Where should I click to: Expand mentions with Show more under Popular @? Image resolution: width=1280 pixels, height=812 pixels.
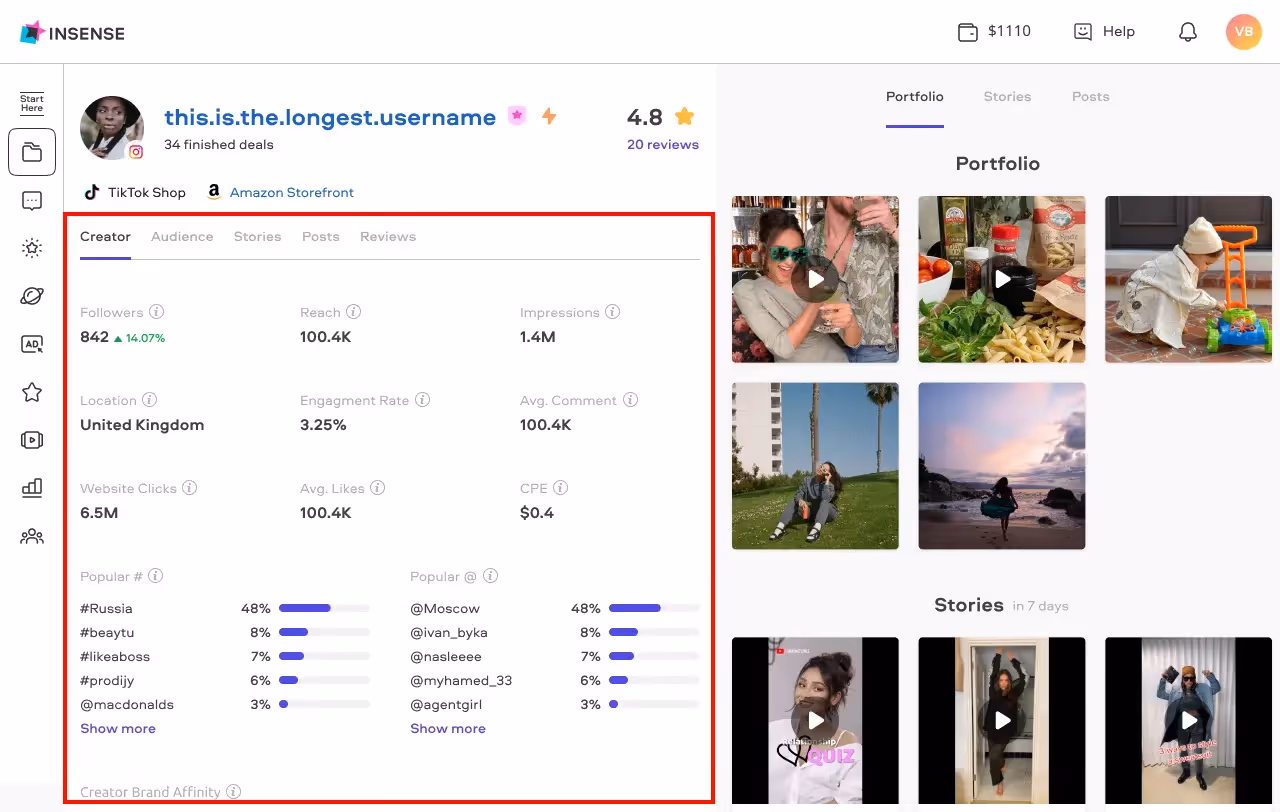[447, 728]
